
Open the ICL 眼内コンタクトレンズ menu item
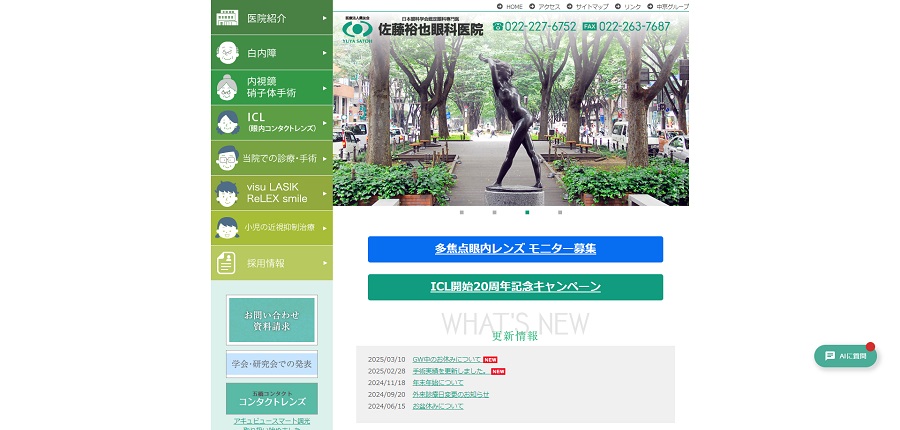[x=272, y=122]
